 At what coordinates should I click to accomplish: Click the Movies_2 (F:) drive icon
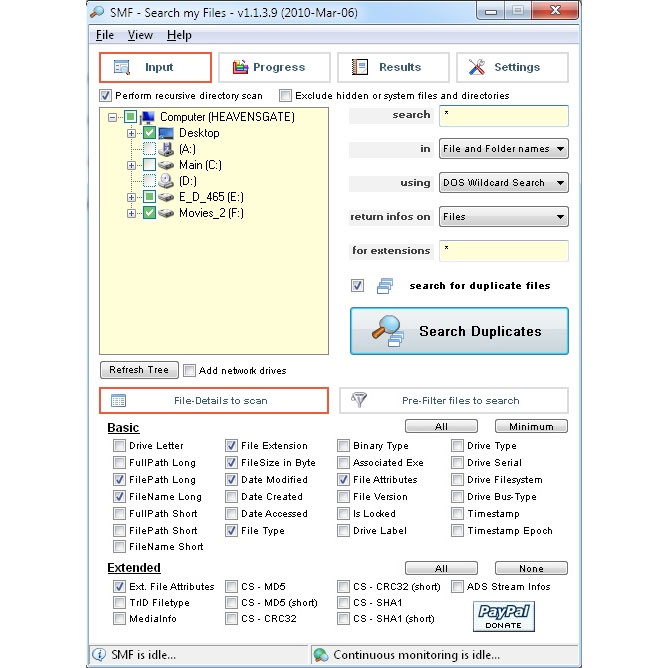click(x=167, y=213)
